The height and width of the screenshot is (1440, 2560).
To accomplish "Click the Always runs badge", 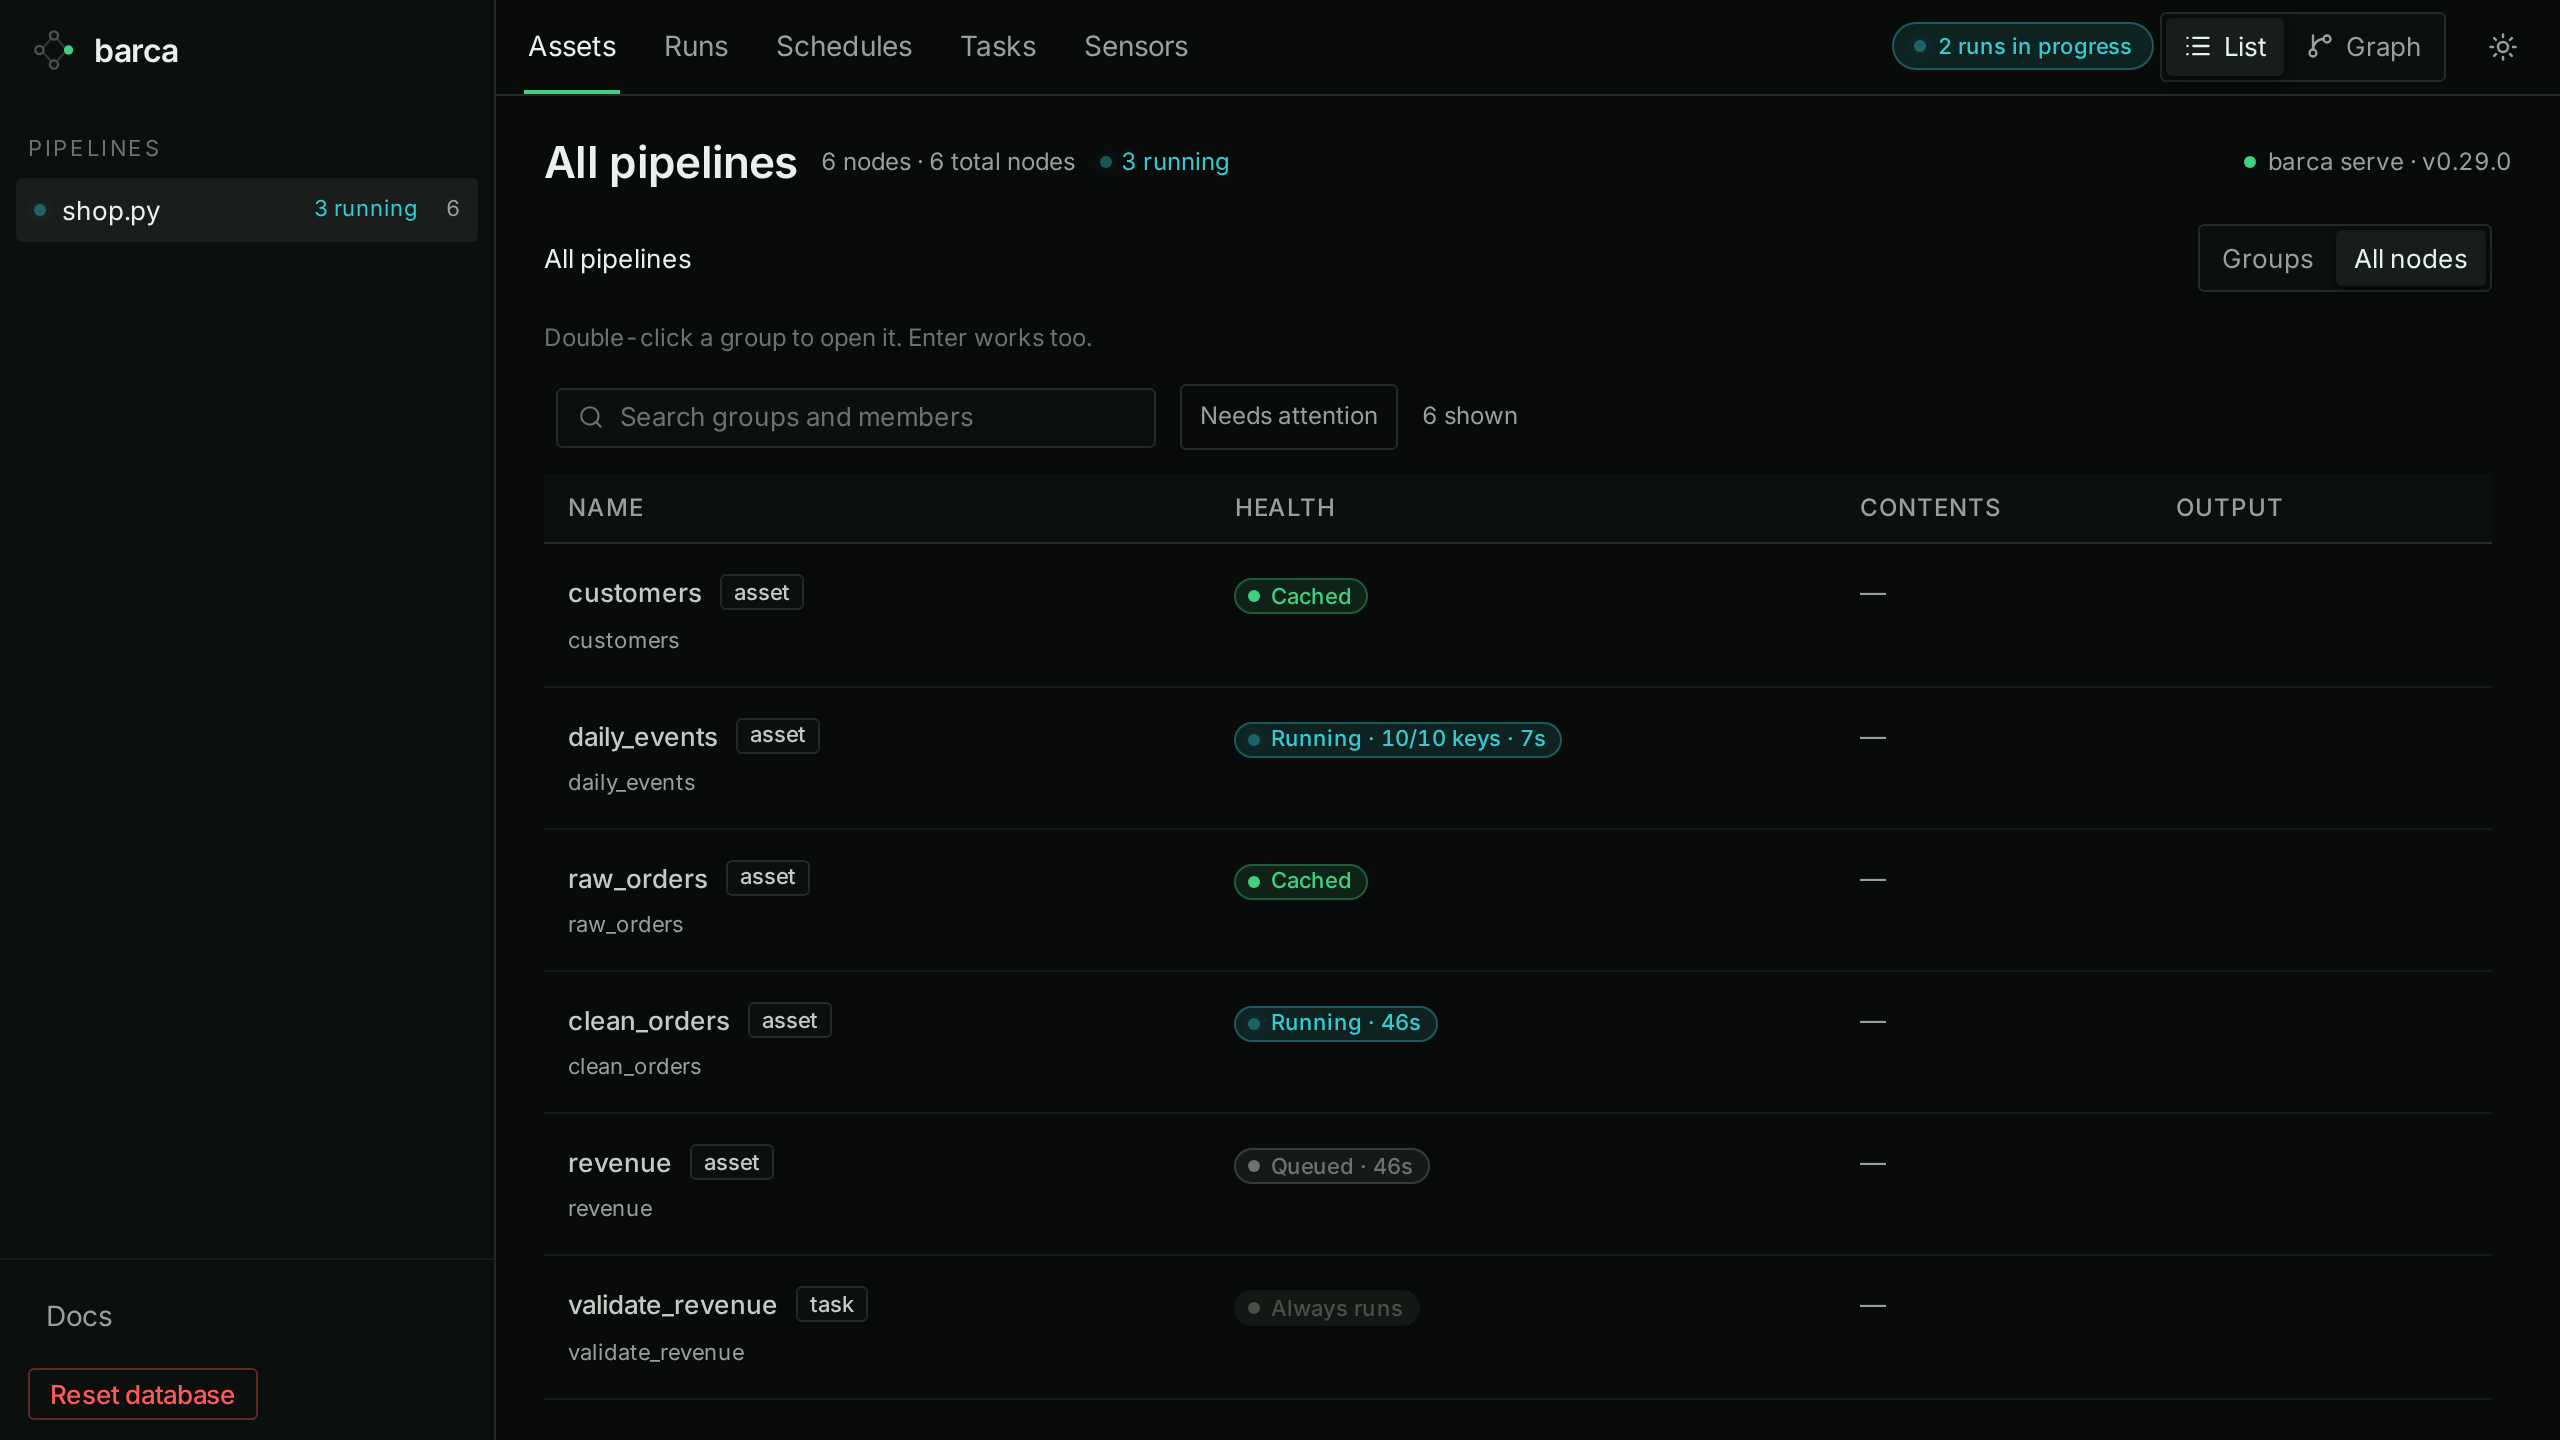I will 1326,1308.
